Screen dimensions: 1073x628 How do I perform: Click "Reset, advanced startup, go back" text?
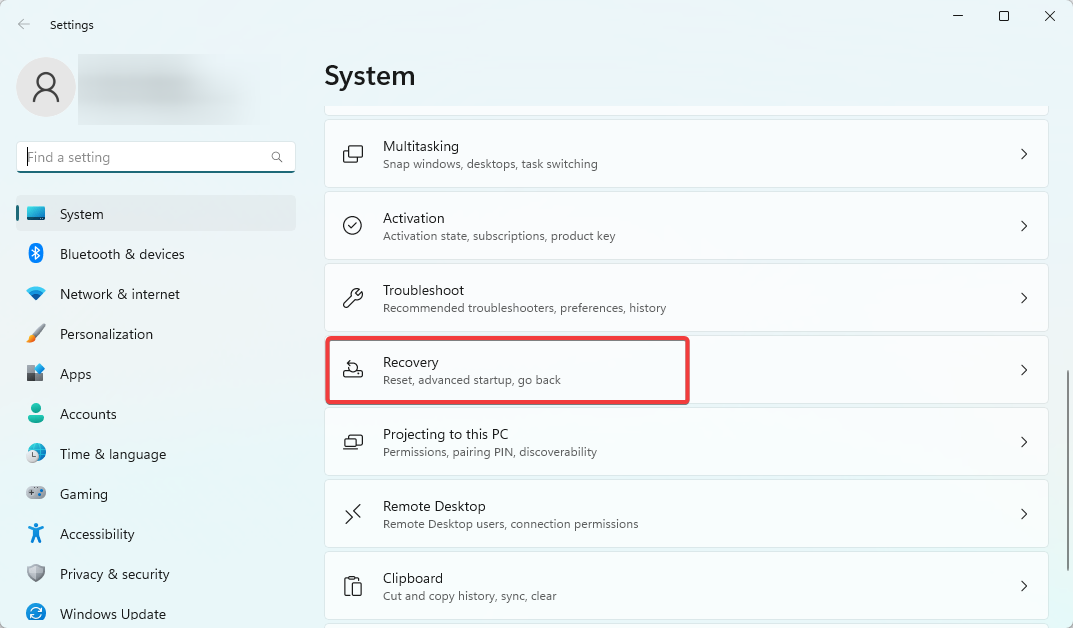pos(471,380)
